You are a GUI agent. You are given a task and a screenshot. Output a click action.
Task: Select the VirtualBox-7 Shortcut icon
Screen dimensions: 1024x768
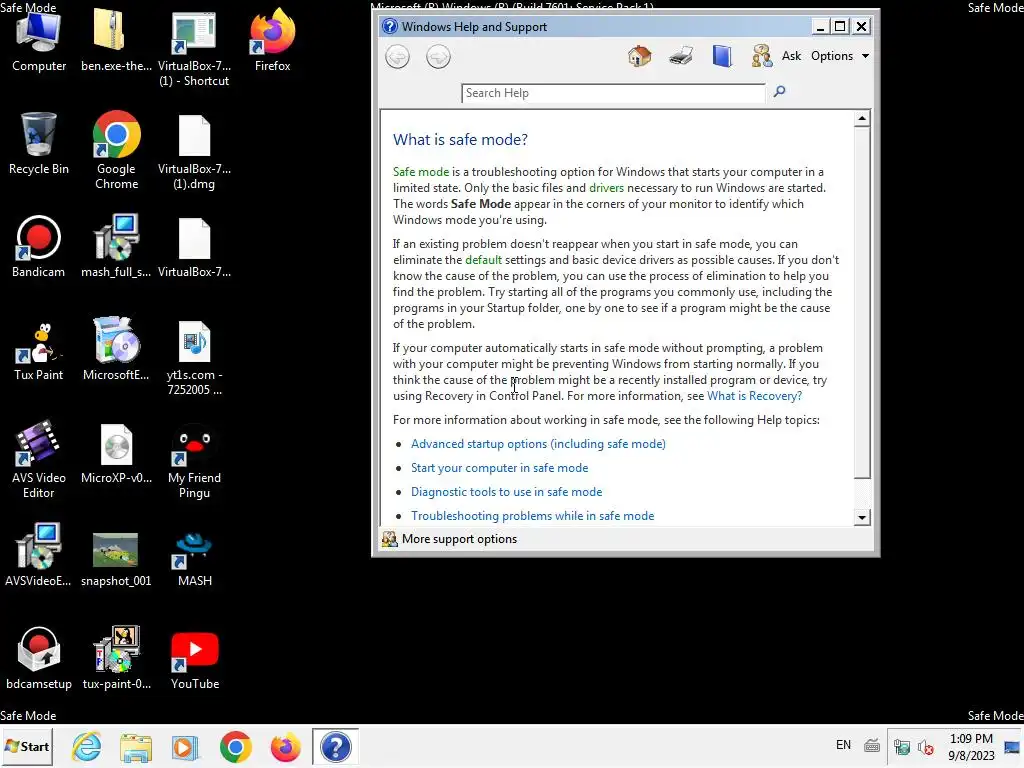pos(194,49)
